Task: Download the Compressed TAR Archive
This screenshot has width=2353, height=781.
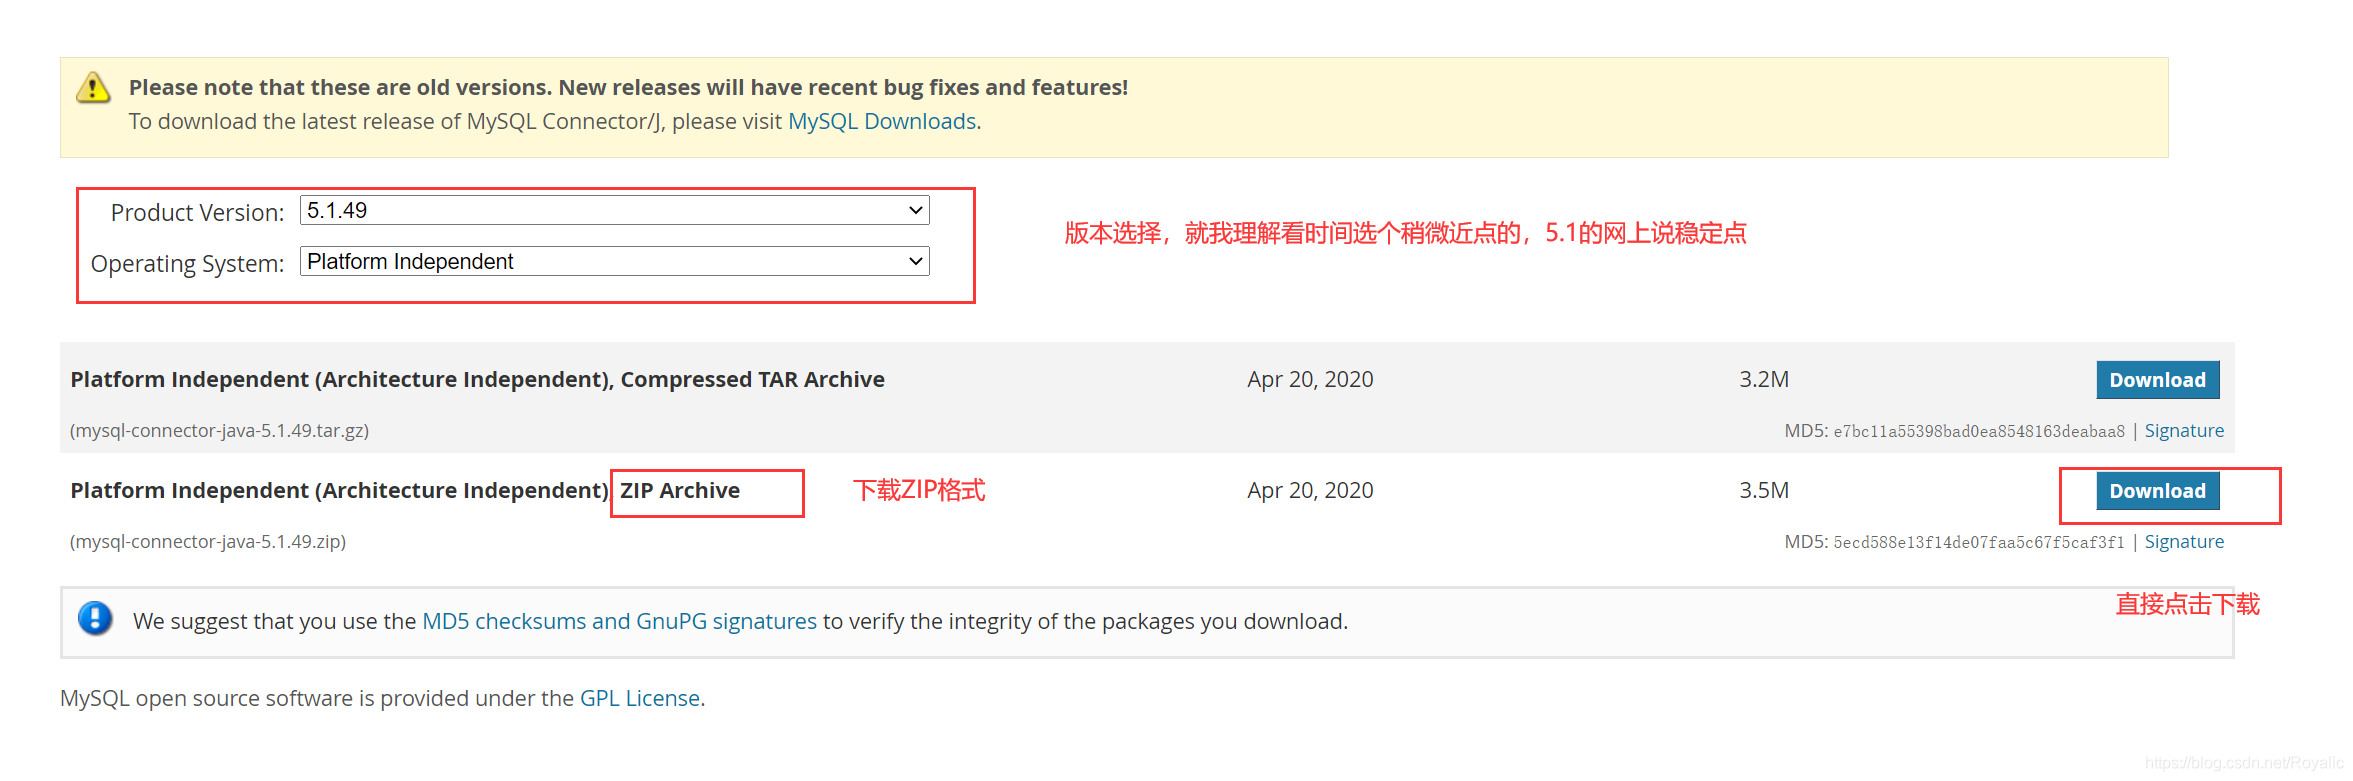Action: point(2157,380)
